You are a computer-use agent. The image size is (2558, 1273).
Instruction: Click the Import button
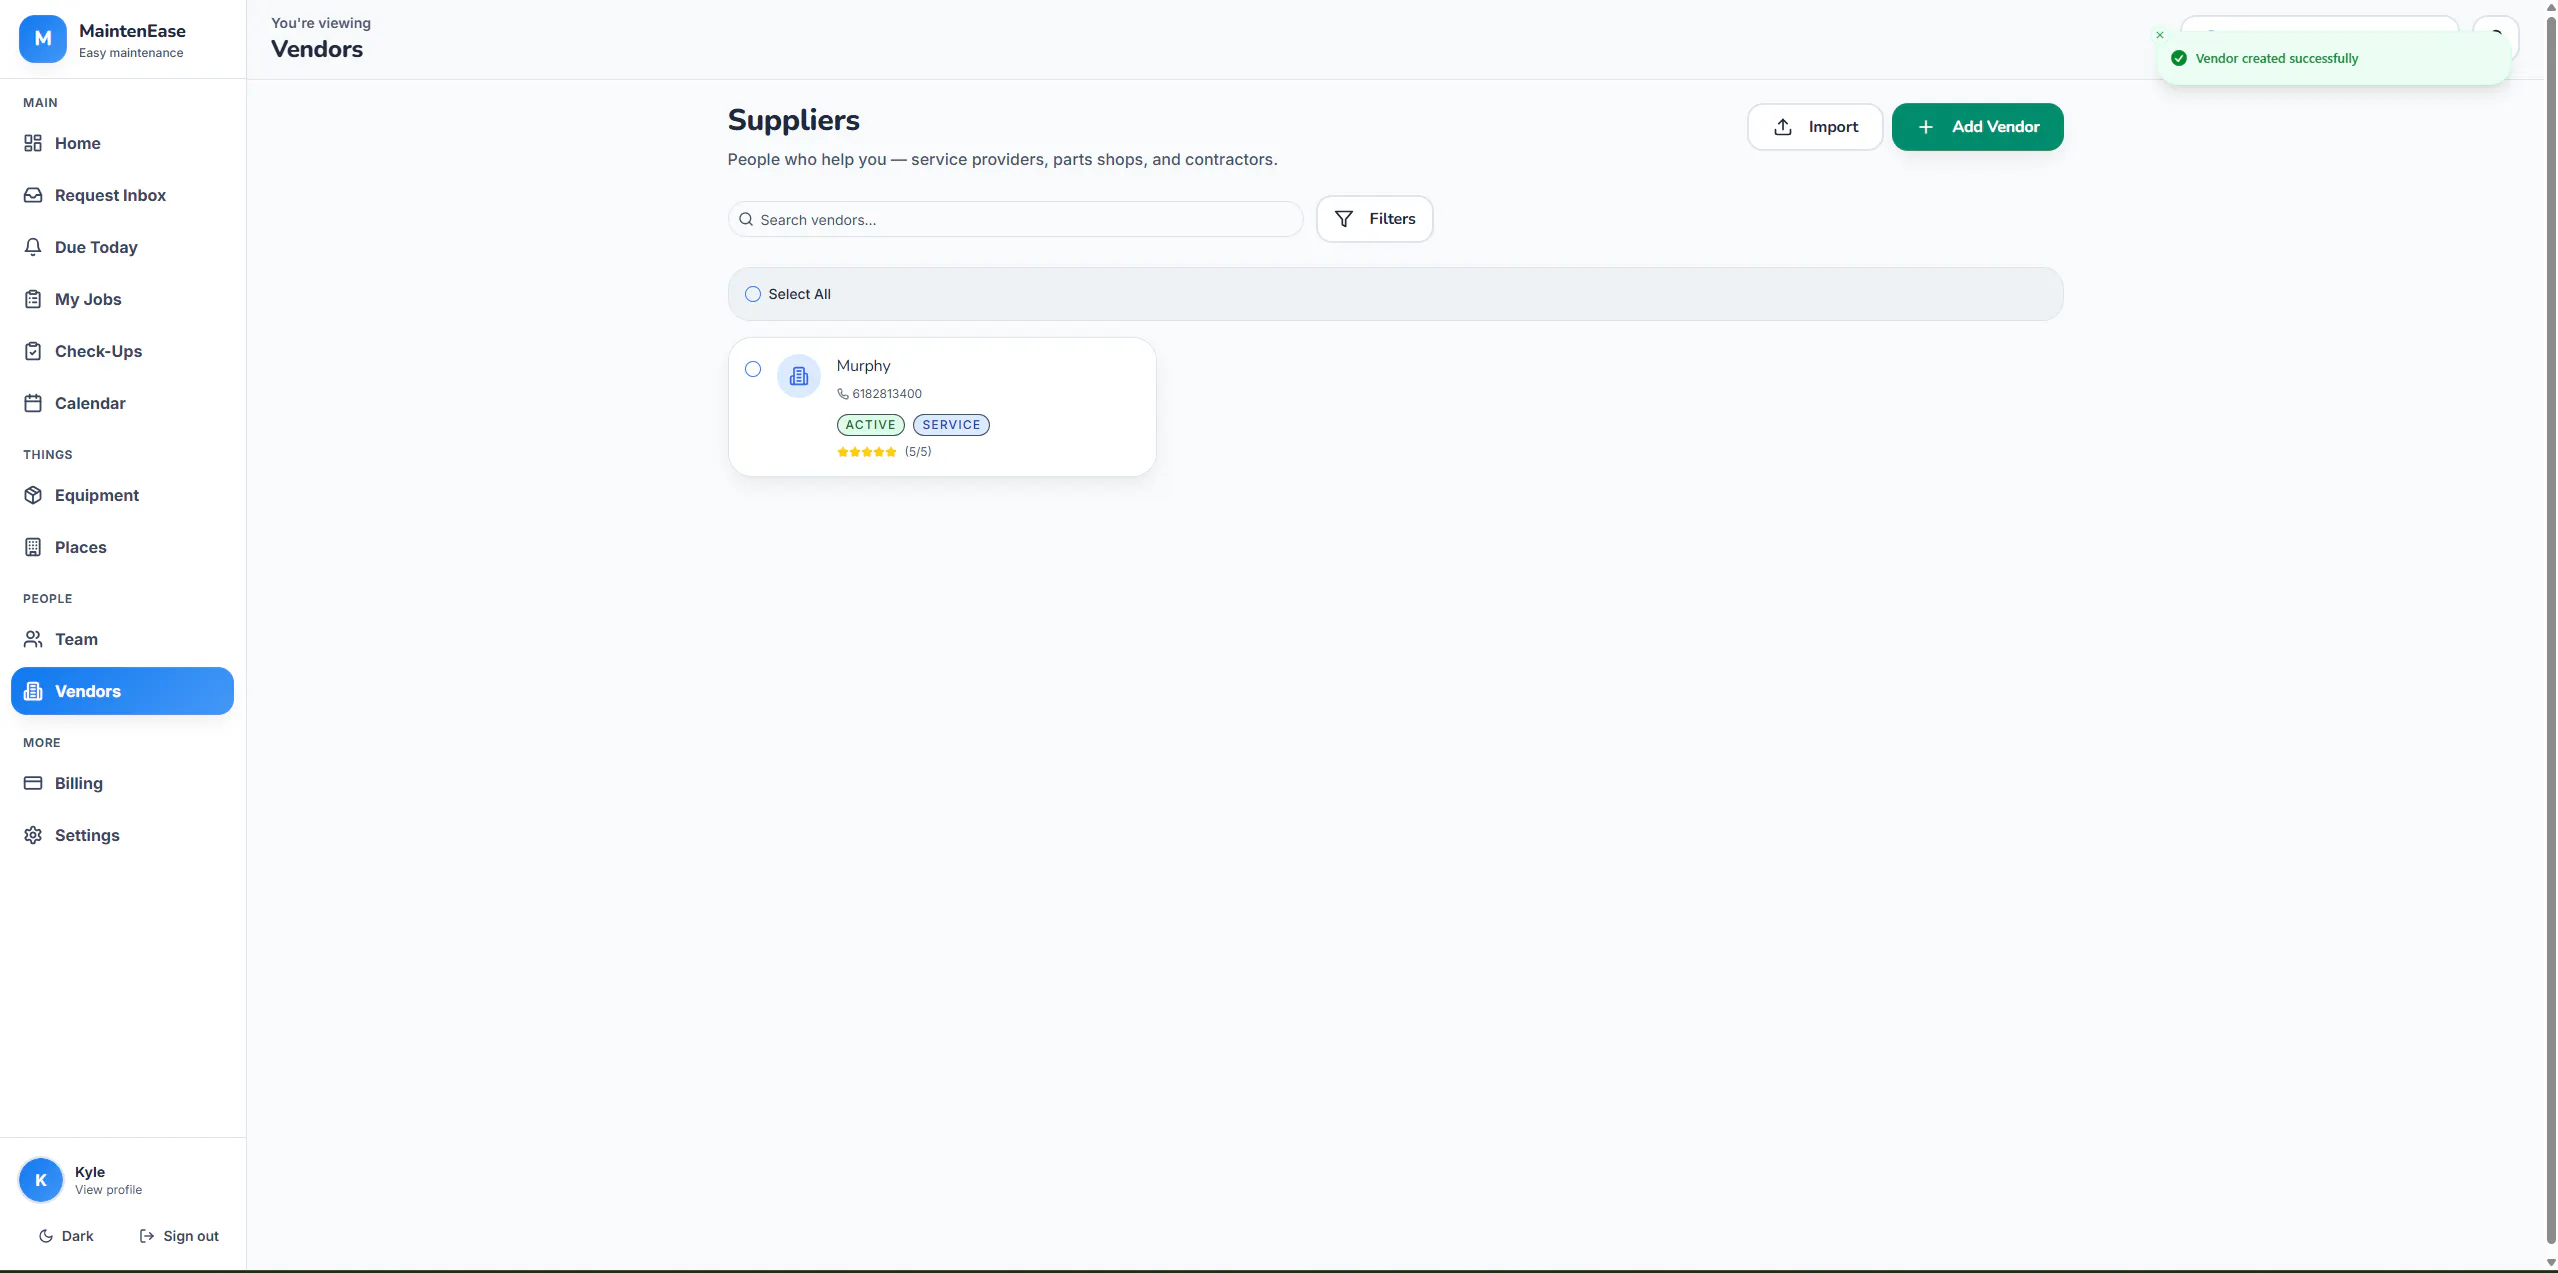point(1815,127)
